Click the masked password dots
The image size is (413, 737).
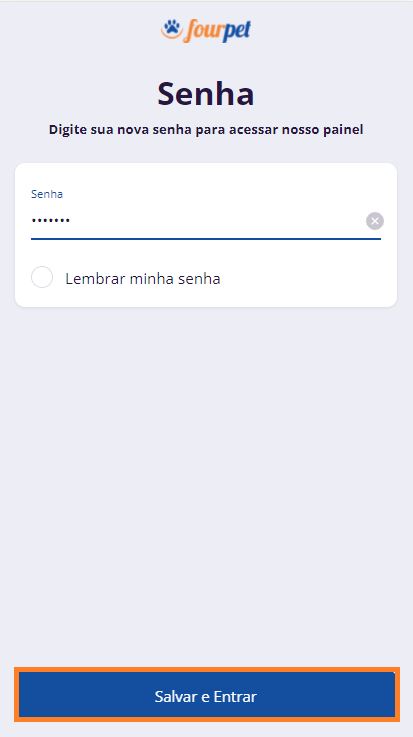51,220
